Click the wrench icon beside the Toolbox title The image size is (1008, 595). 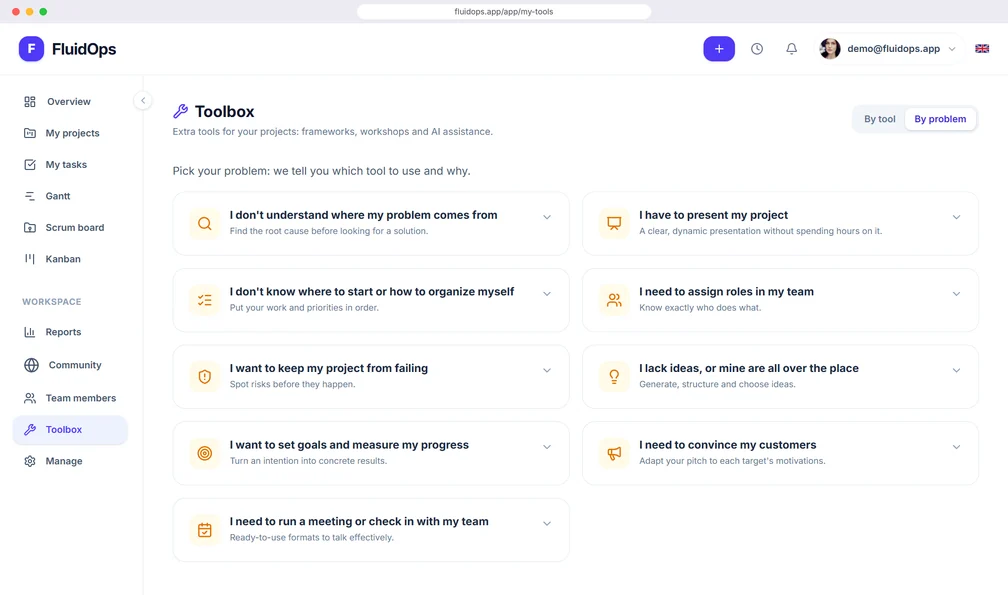click(181, 111)
